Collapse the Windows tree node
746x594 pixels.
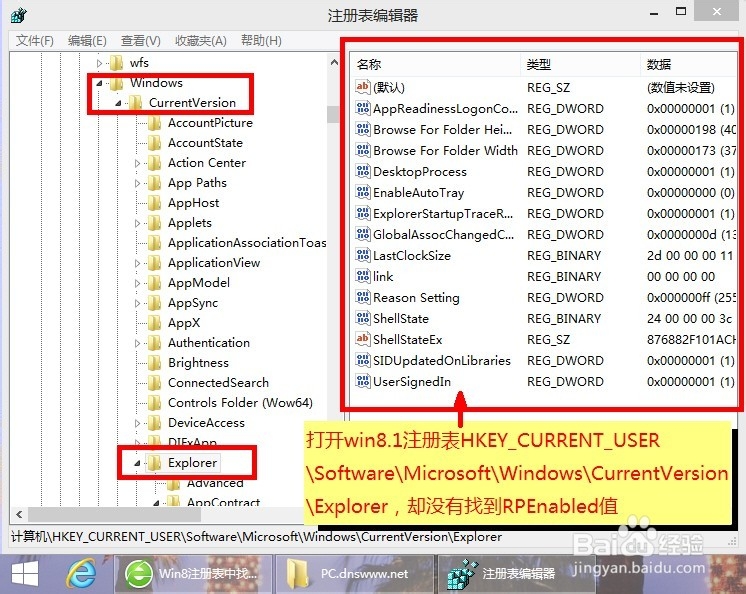99,83
